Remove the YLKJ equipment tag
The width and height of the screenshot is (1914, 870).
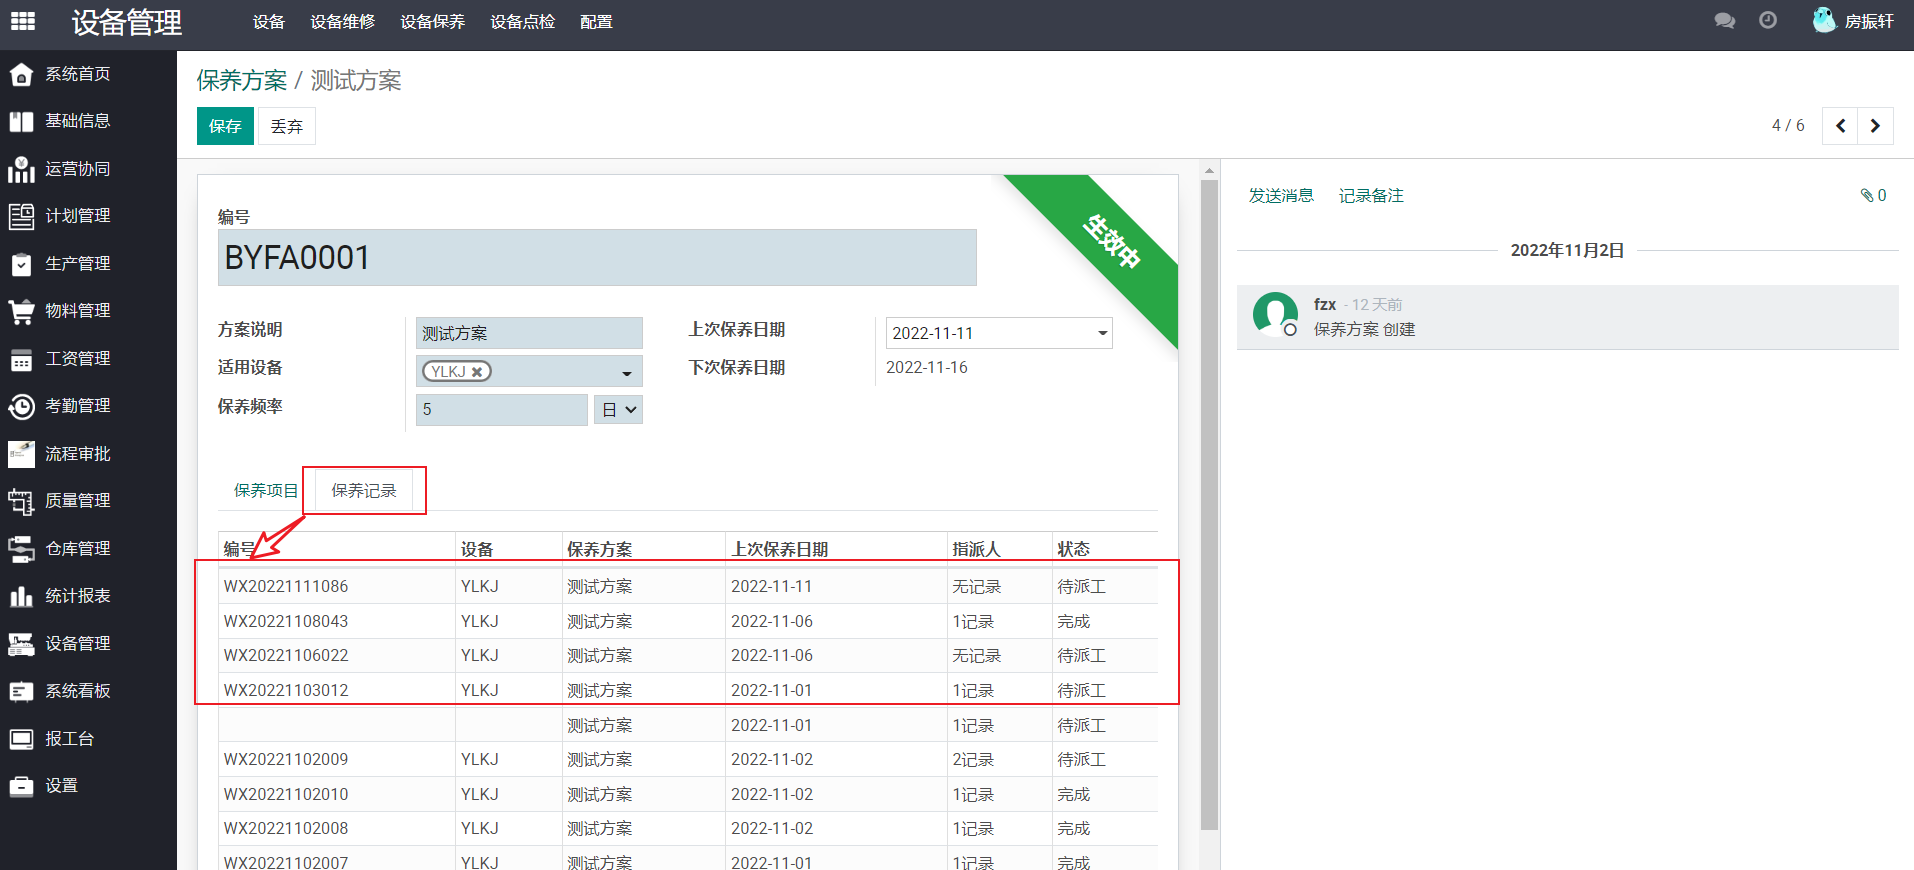tap(478, 372)
